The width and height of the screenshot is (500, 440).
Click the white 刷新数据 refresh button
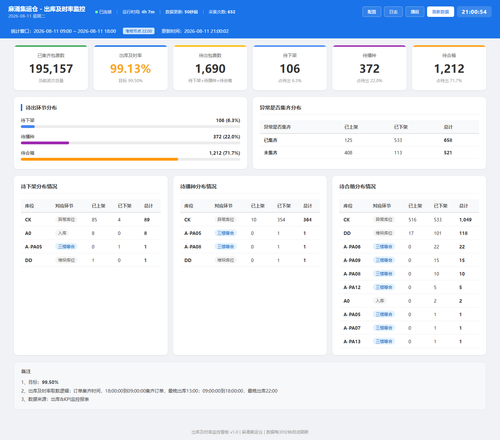(x=440, y=12)
